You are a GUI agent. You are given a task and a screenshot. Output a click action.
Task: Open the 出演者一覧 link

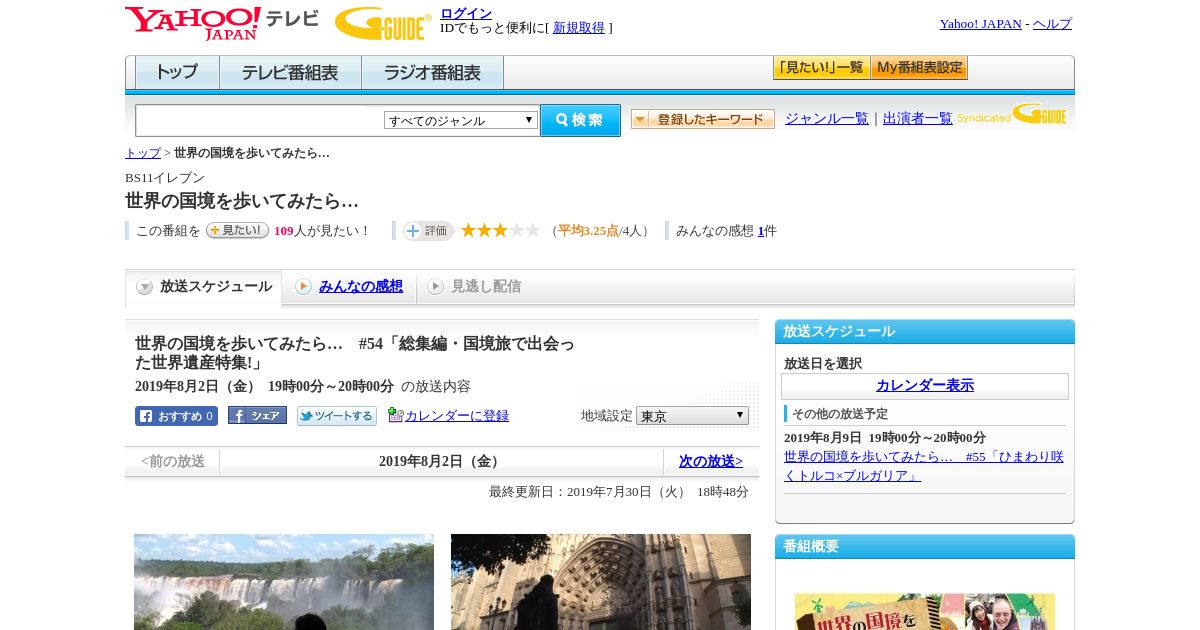918,118
